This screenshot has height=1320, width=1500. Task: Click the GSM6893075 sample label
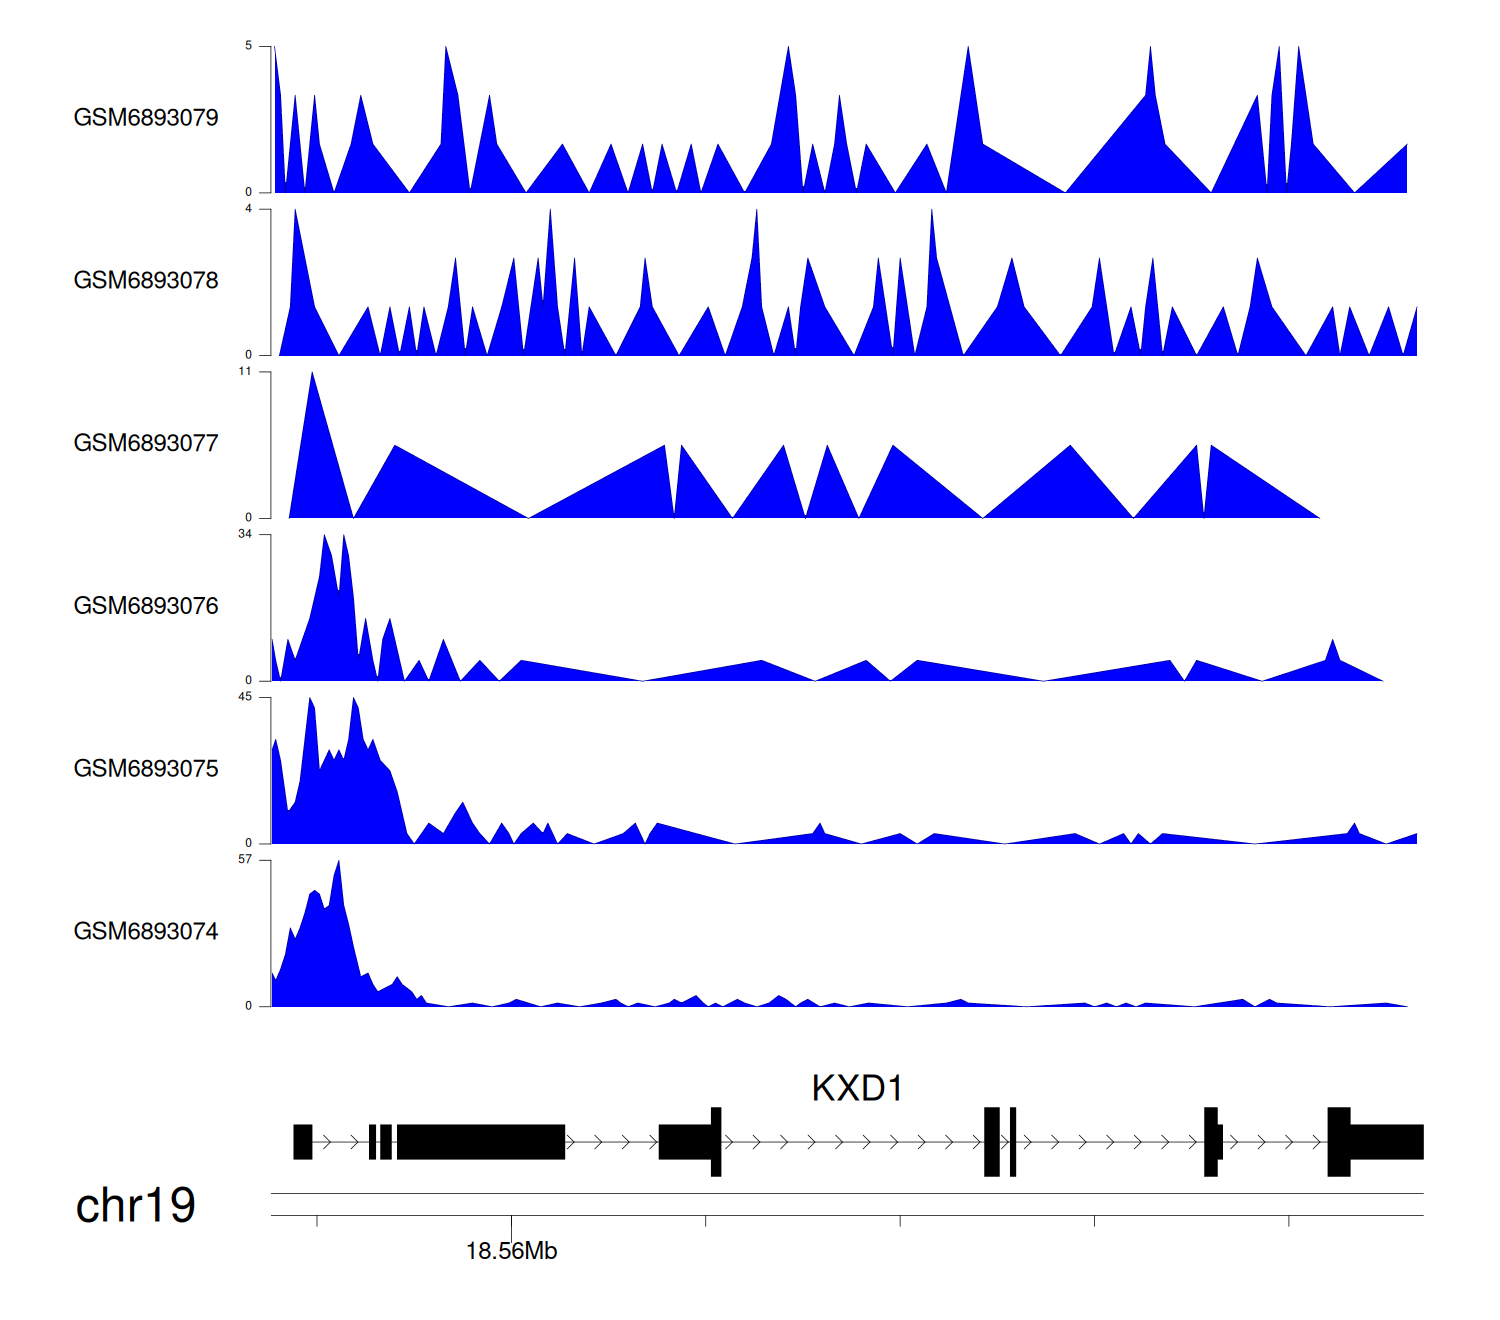146,769
